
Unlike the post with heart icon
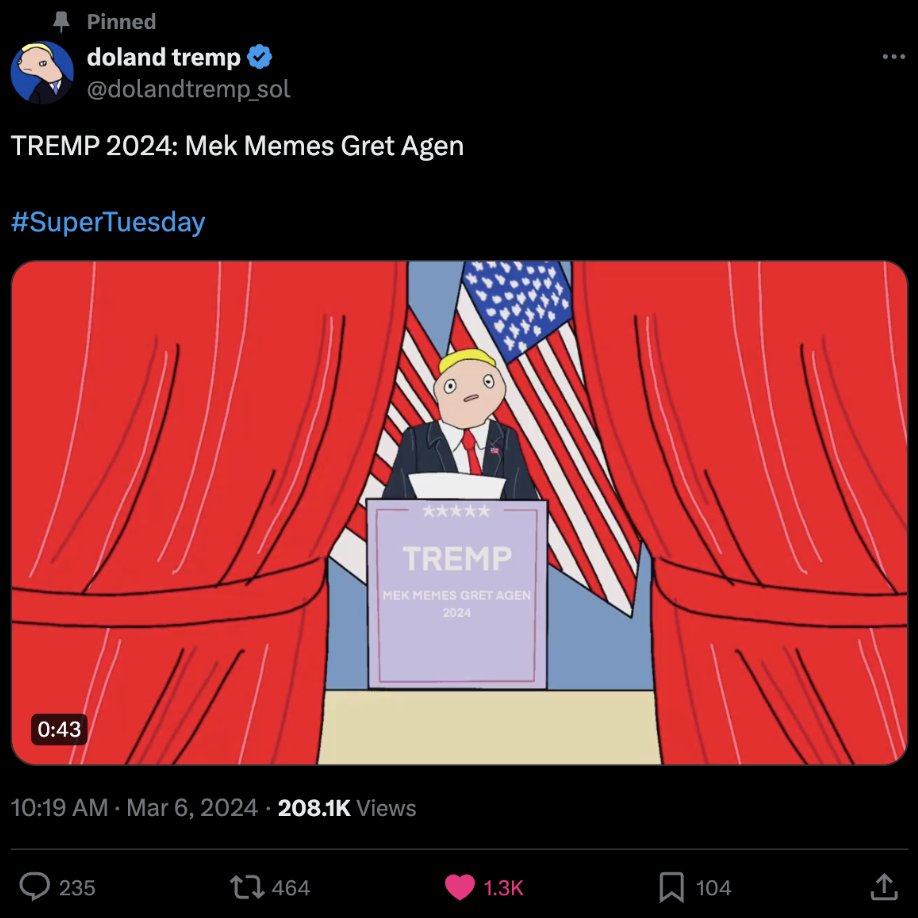460,887
